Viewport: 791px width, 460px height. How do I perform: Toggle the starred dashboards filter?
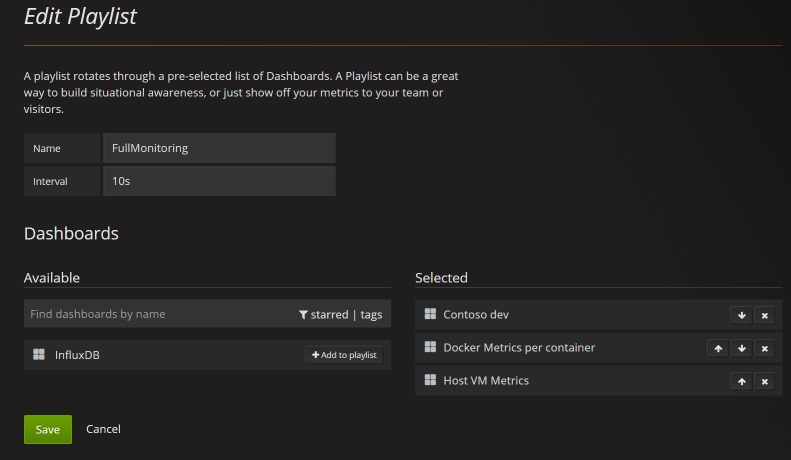(323, 314)
